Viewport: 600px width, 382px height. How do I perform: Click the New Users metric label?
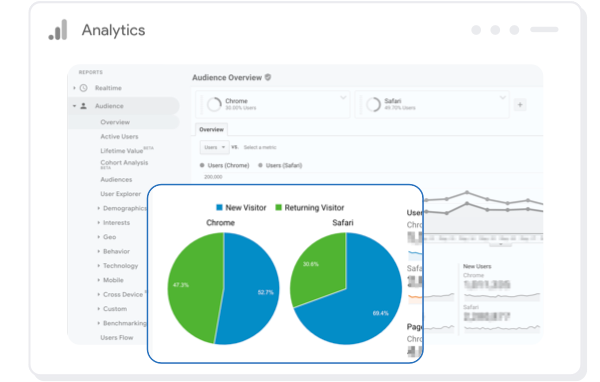click(x=477, y=266)
